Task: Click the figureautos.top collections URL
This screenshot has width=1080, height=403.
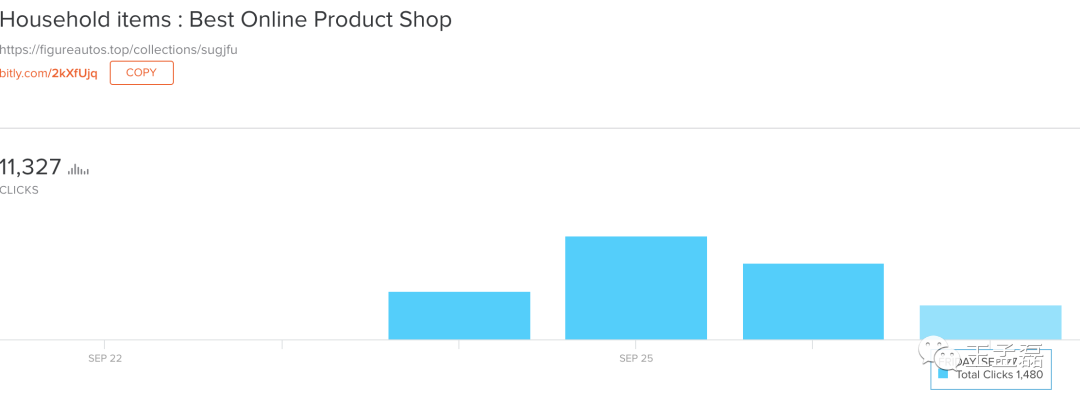Action: [x=119, y=50]
